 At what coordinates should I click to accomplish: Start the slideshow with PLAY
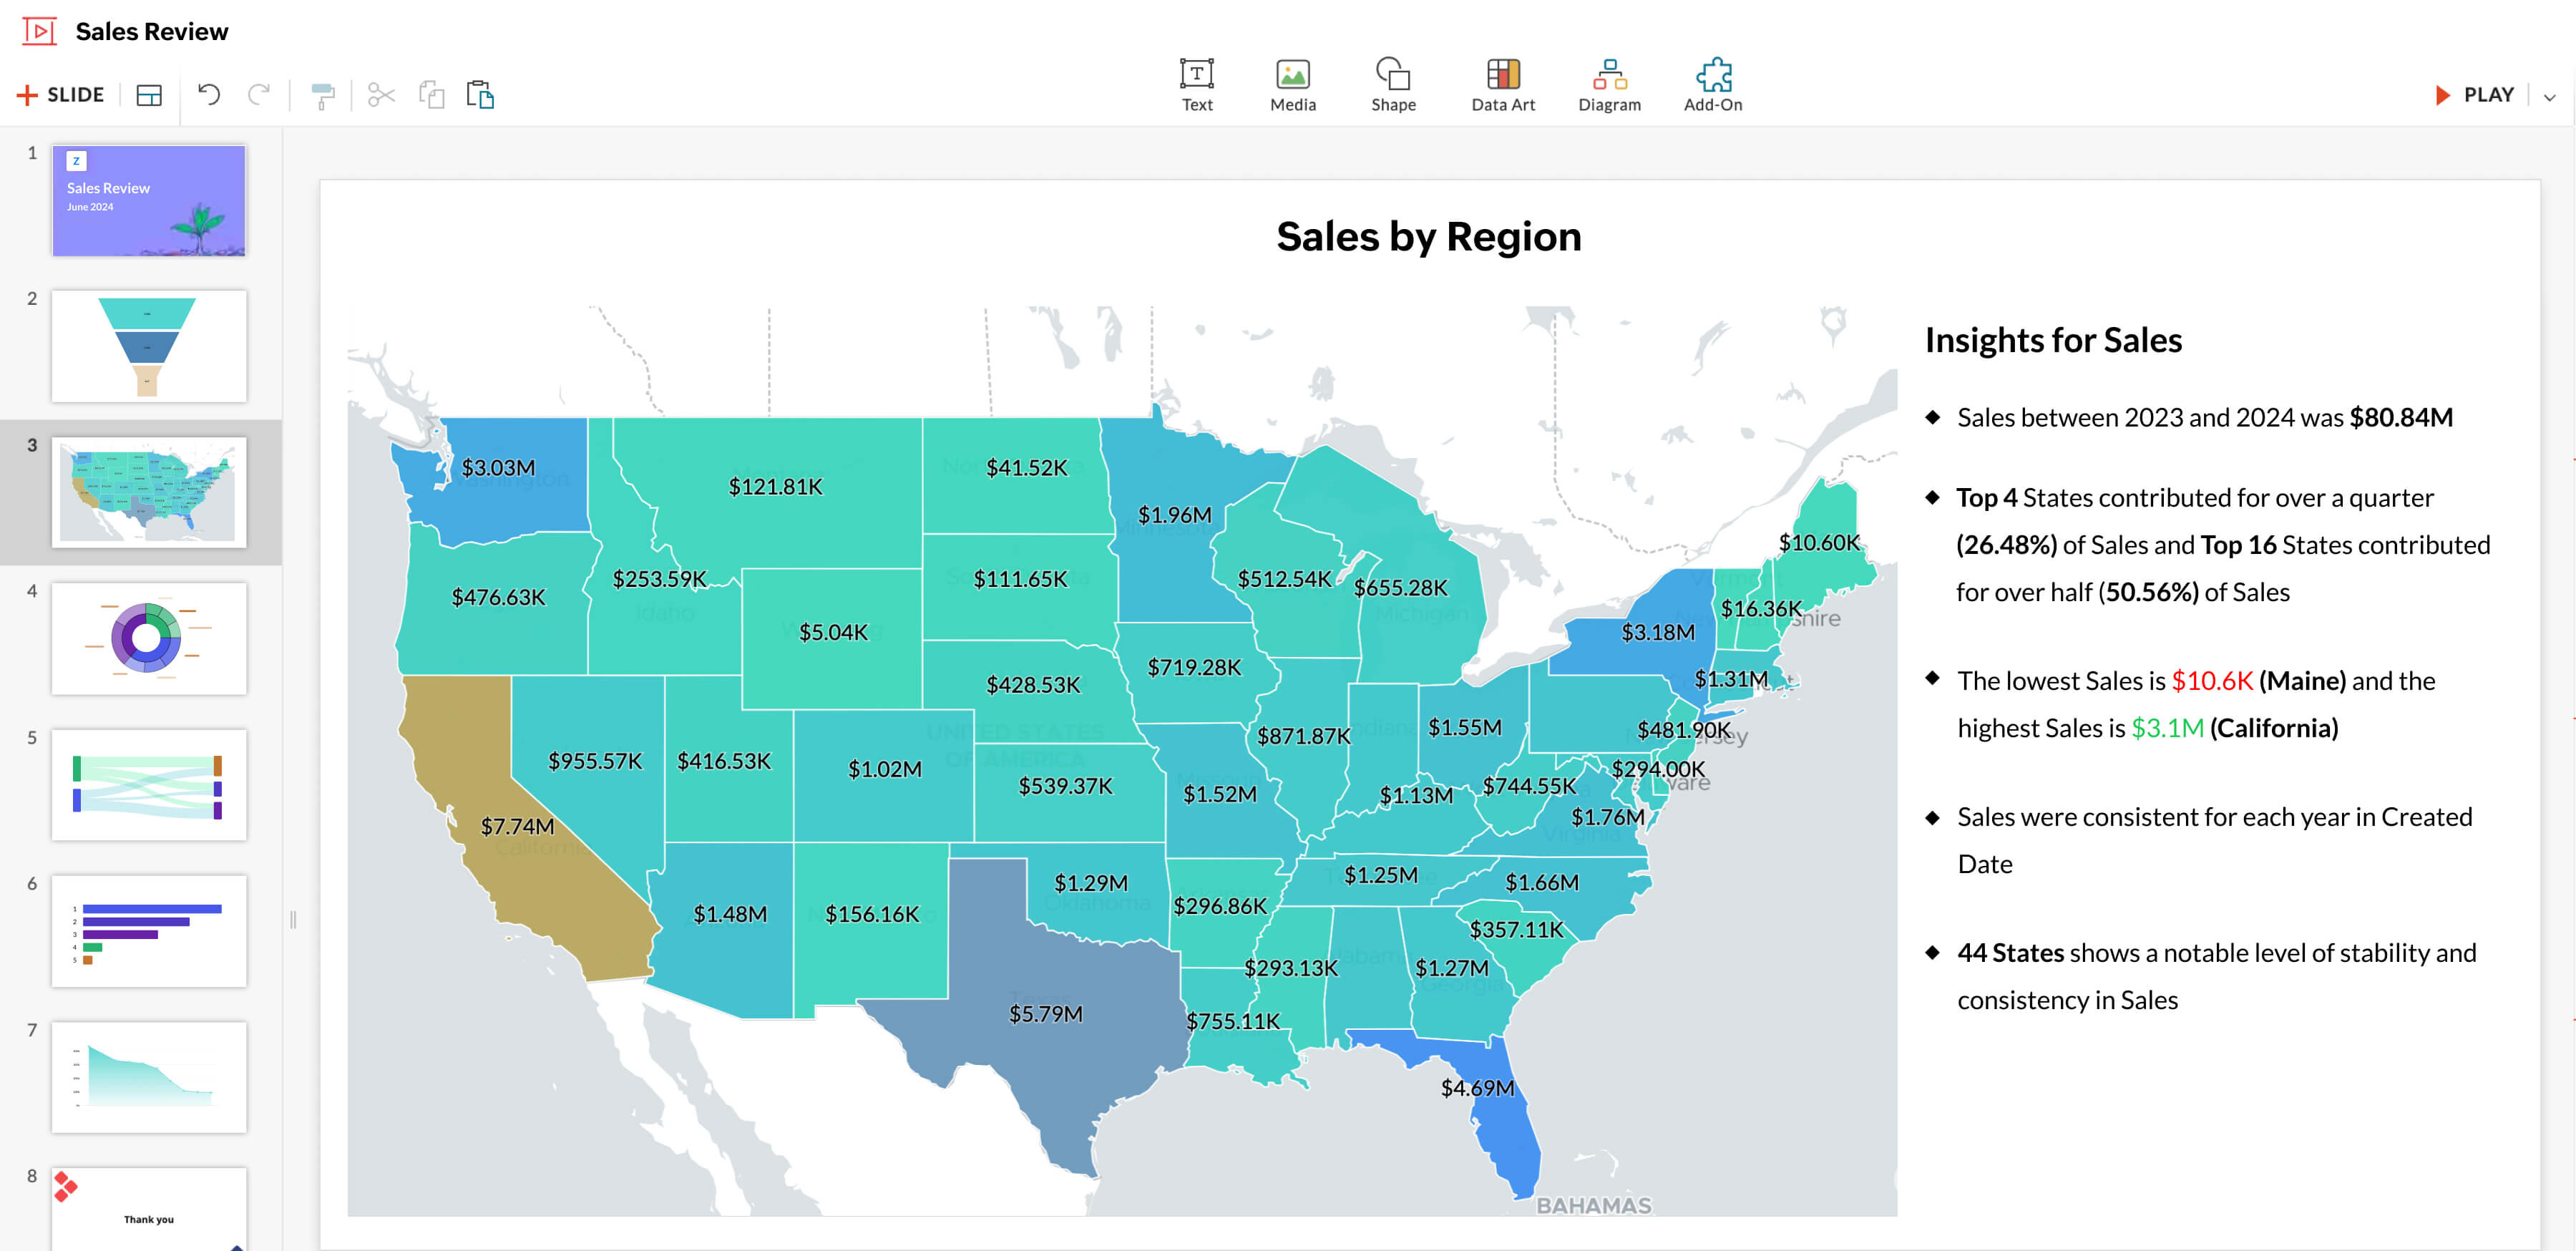[2474, 95]
